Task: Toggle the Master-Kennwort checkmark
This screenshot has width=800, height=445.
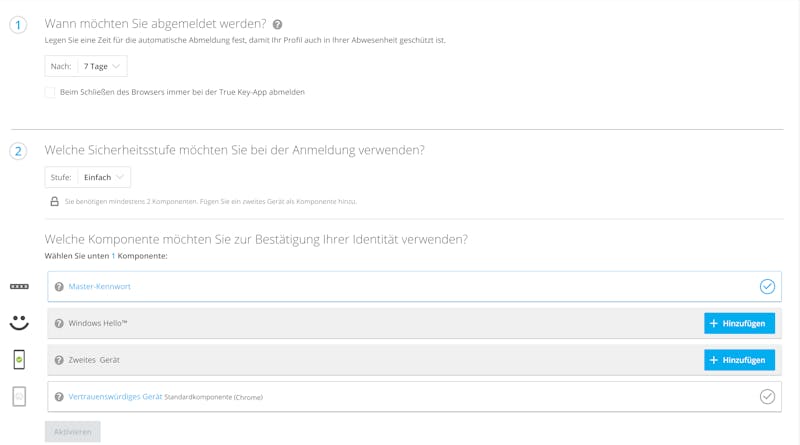Action: click(767, 287)
